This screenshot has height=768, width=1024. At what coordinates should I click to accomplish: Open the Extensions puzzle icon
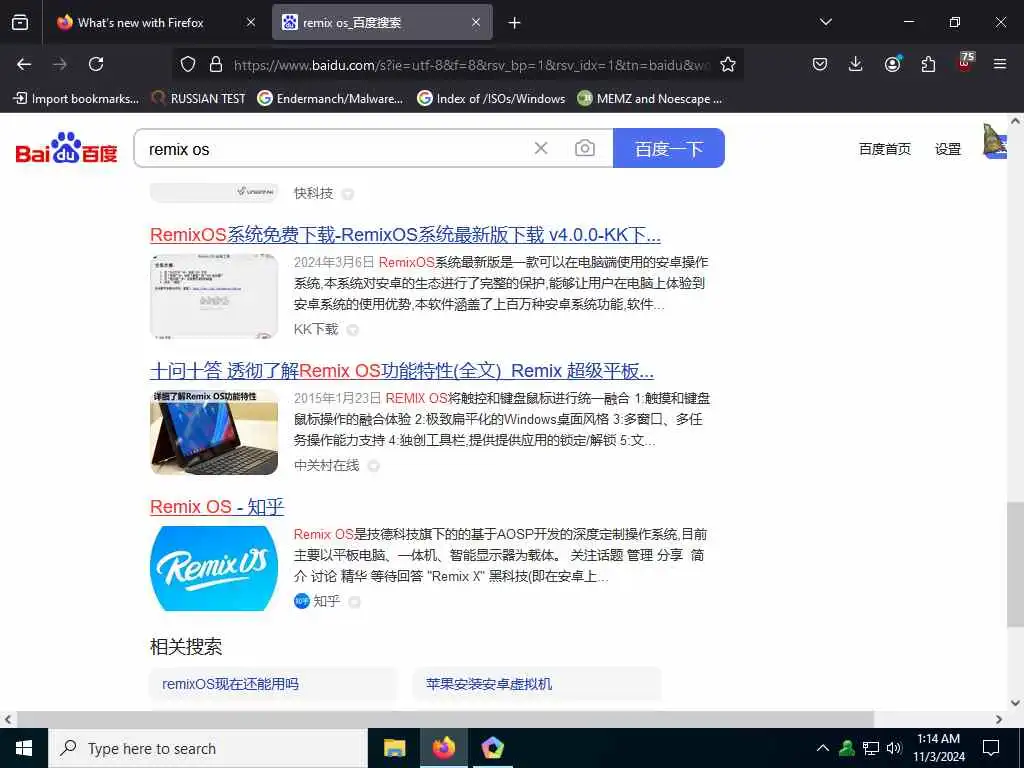(928, 64)
